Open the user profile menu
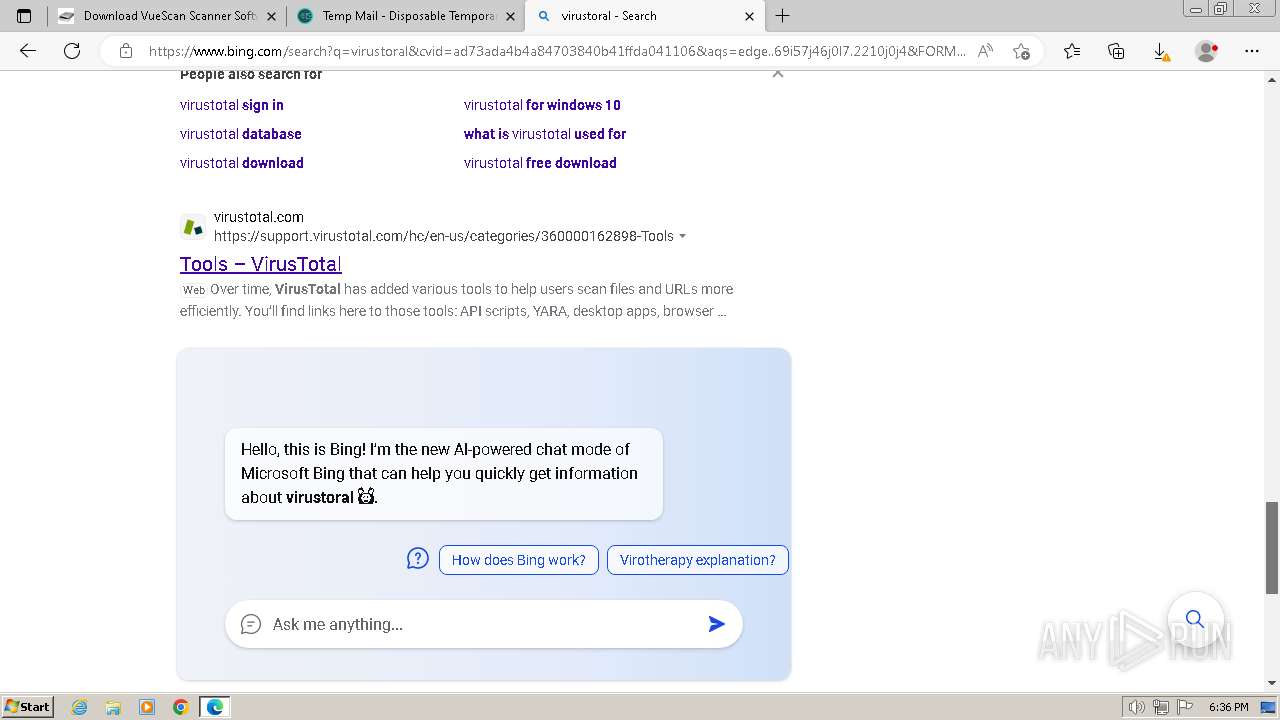 point(1207,51)
